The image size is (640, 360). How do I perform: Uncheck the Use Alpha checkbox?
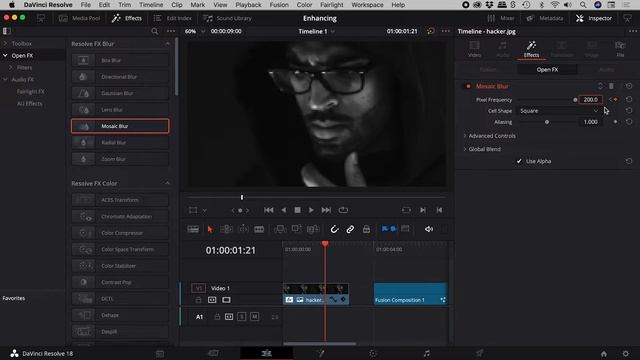coord(519,161)
